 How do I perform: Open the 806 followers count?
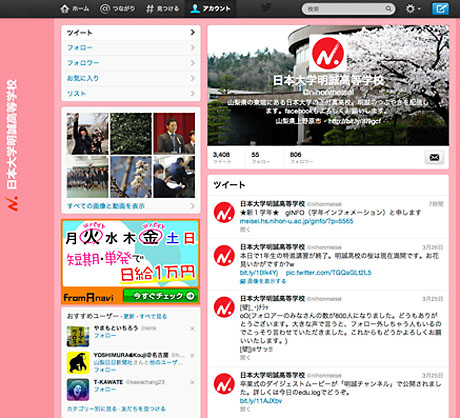coord(301,158)
